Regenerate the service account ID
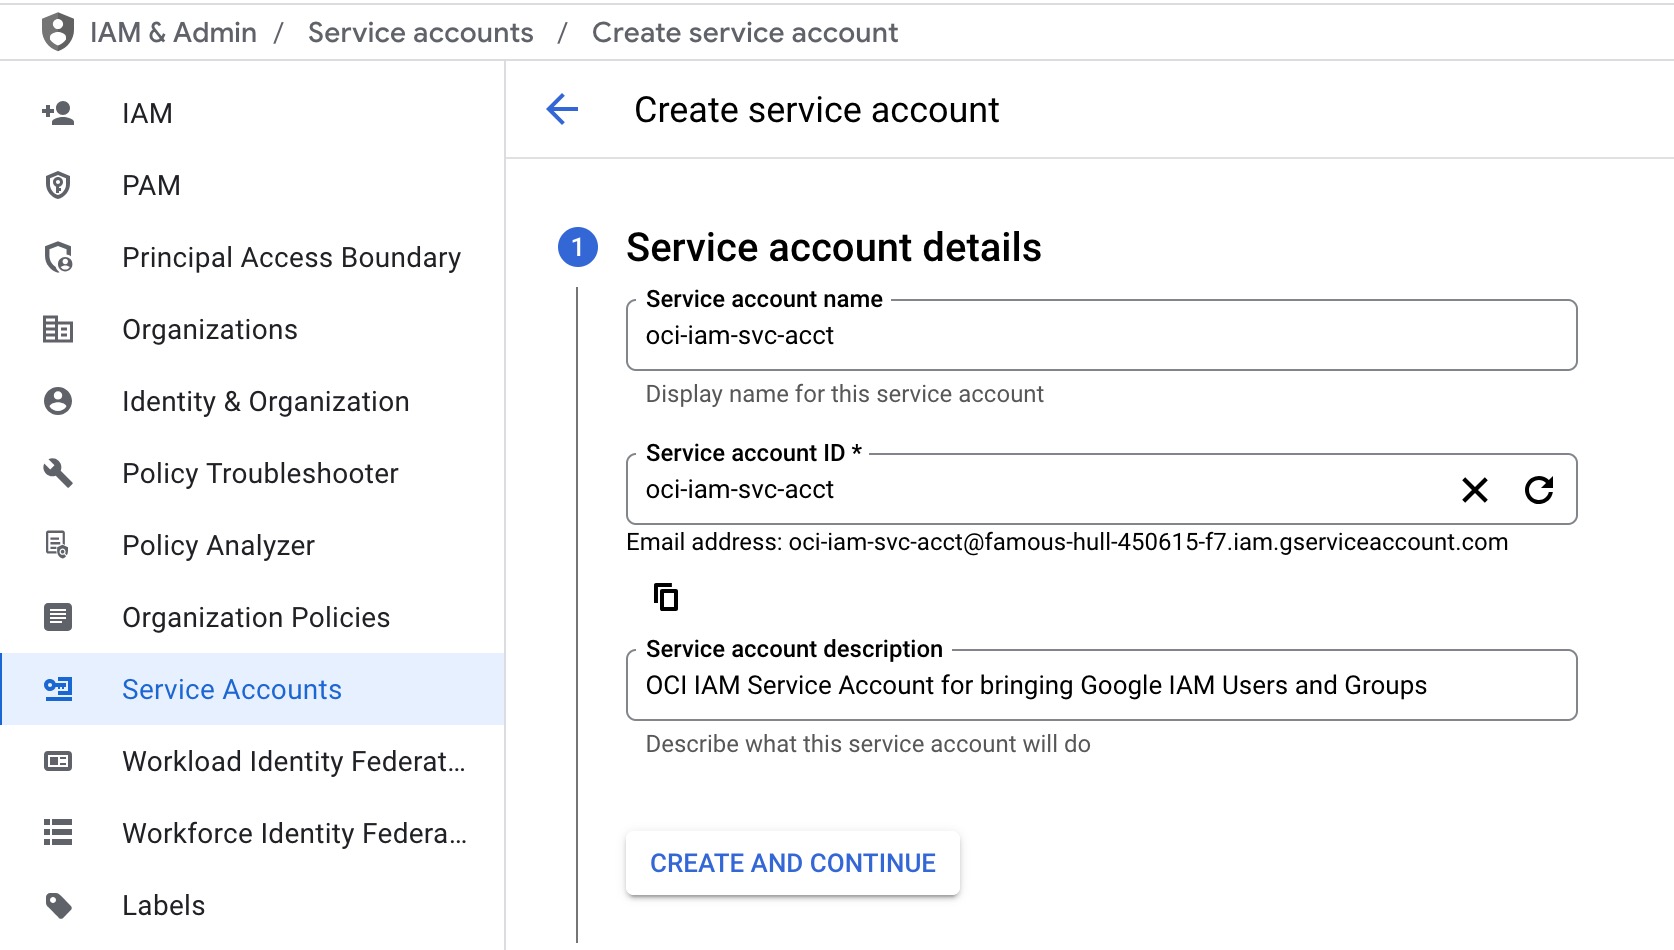The height and width of the screenshot is (950, 1674). (x=1539, y=490)
